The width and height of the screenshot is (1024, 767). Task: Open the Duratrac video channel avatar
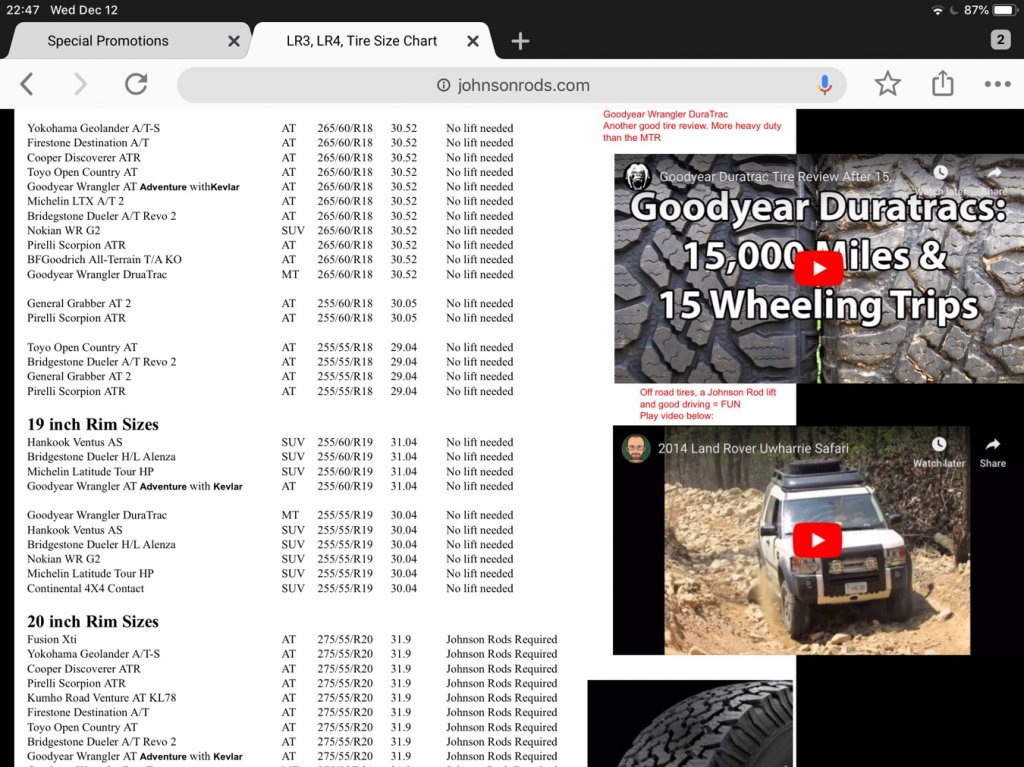pyautogui.click(x=636, y=176)
